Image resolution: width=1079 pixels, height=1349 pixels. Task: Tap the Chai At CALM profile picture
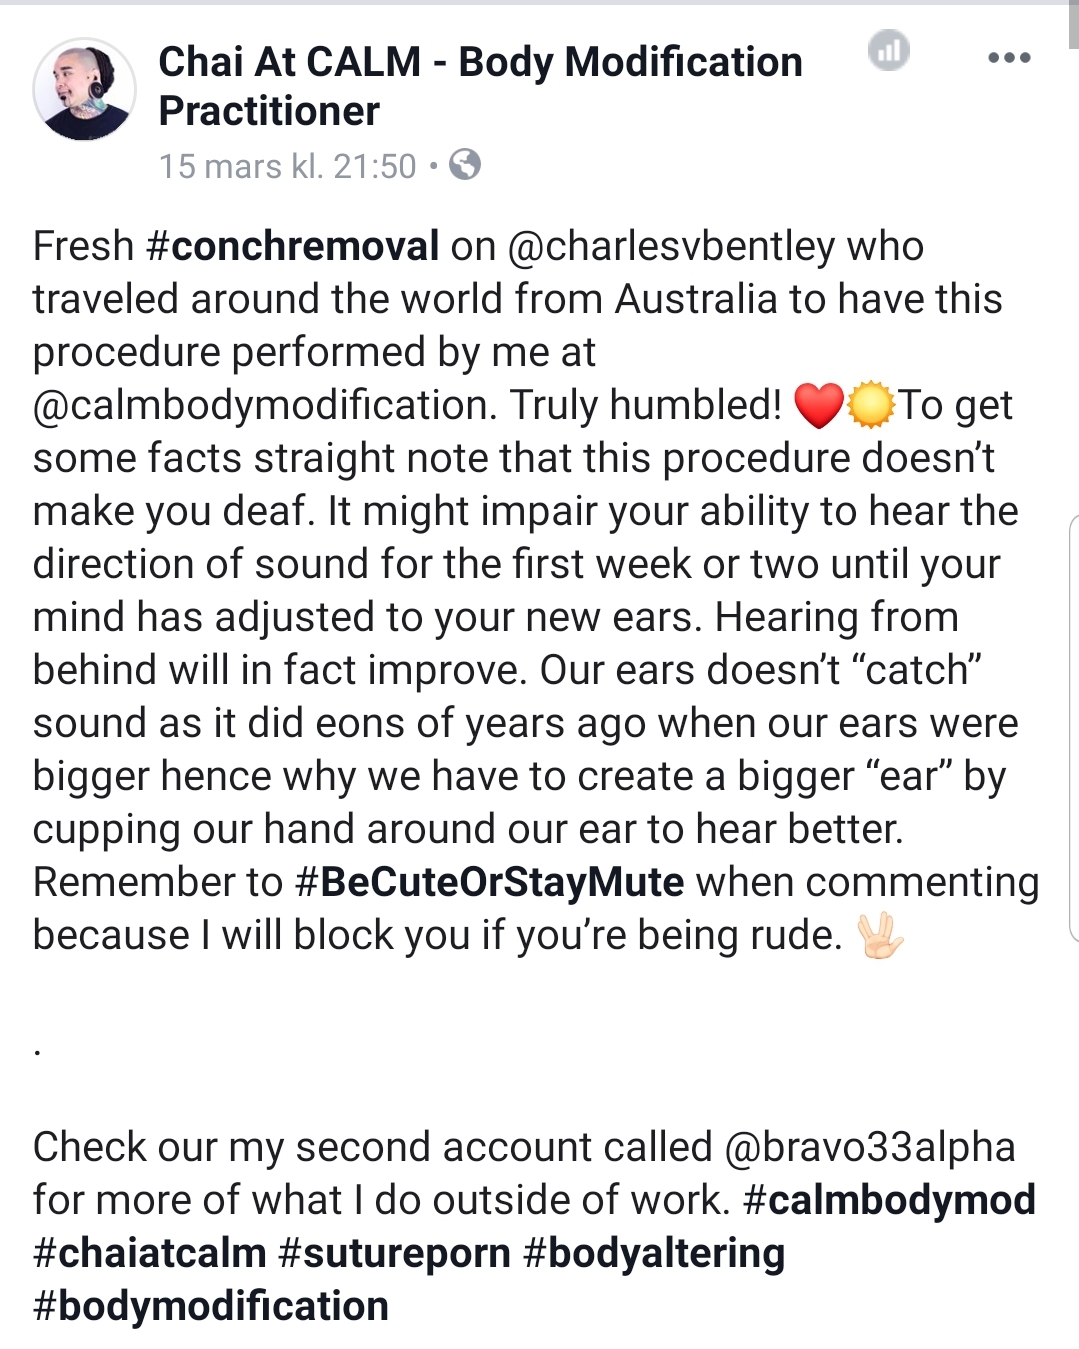point(84,89)
